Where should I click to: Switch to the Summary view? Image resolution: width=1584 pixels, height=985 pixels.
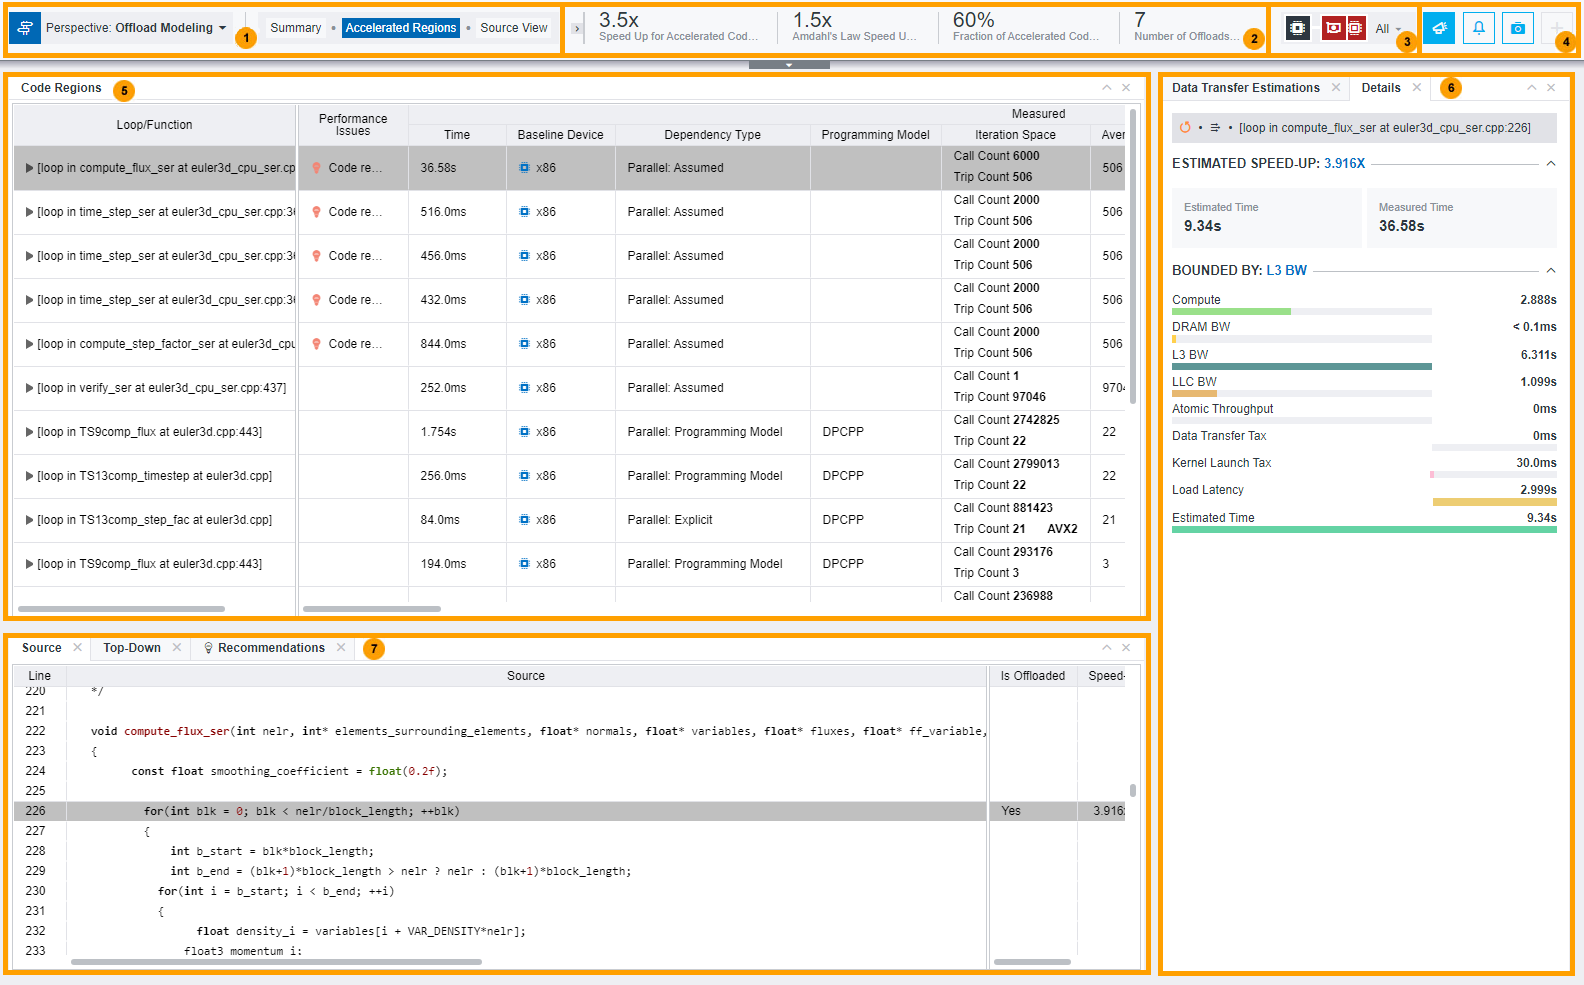295,28
